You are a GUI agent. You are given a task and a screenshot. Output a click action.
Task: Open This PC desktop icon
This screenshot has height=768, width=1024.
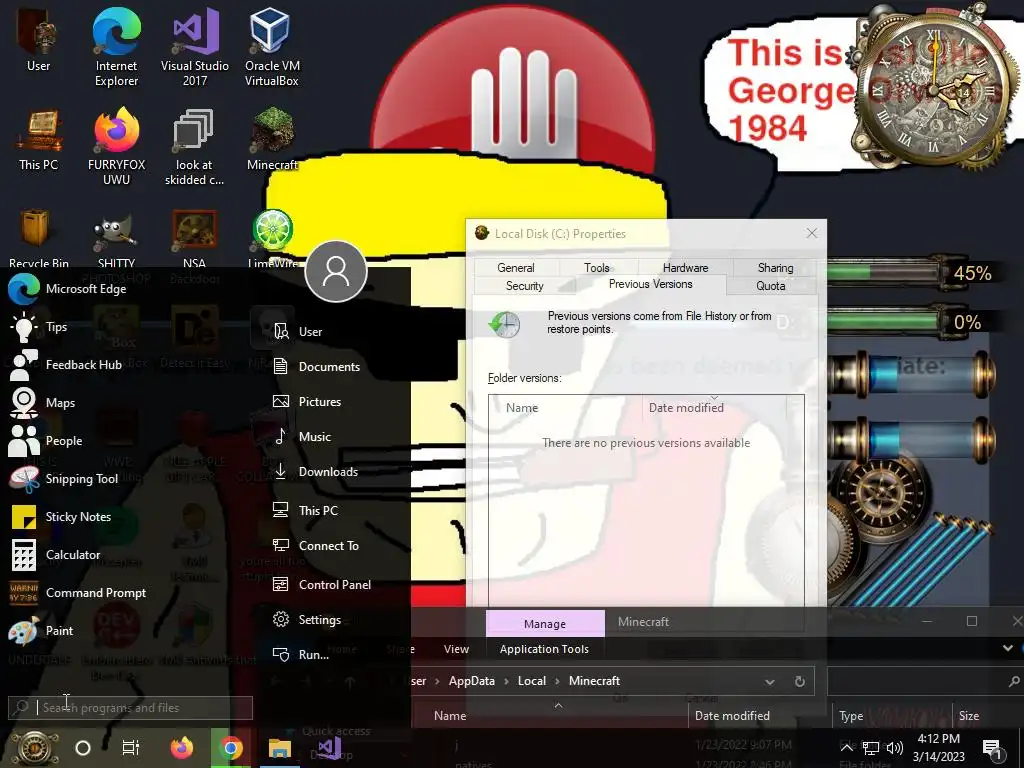pos(39,140)
